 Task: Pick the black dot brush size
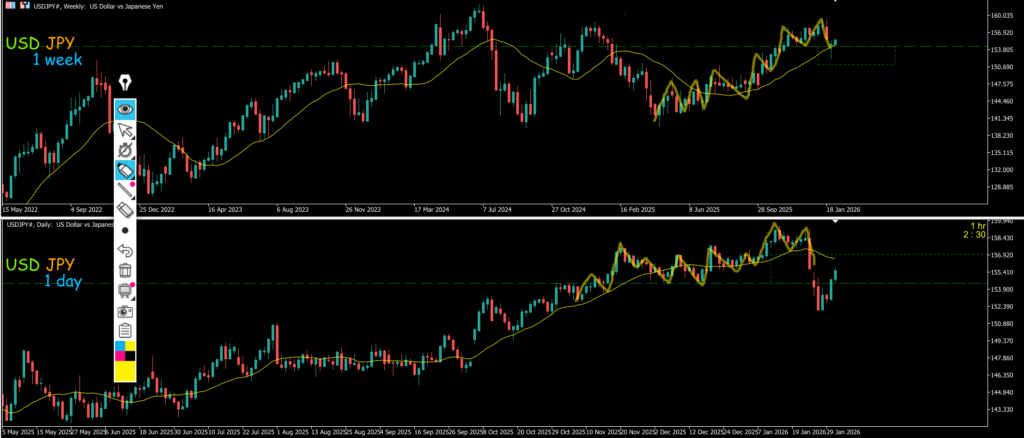click(126, 230)
